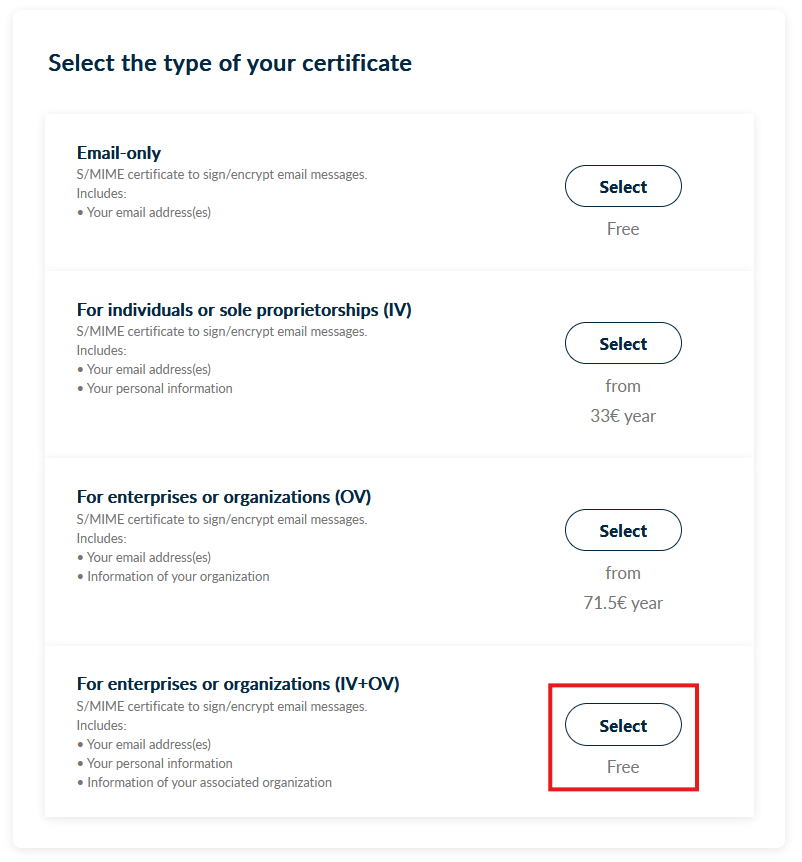
Task: Click the "For enterprises or organizations (IV+OV)" title
Action: (x=238, y=684)
